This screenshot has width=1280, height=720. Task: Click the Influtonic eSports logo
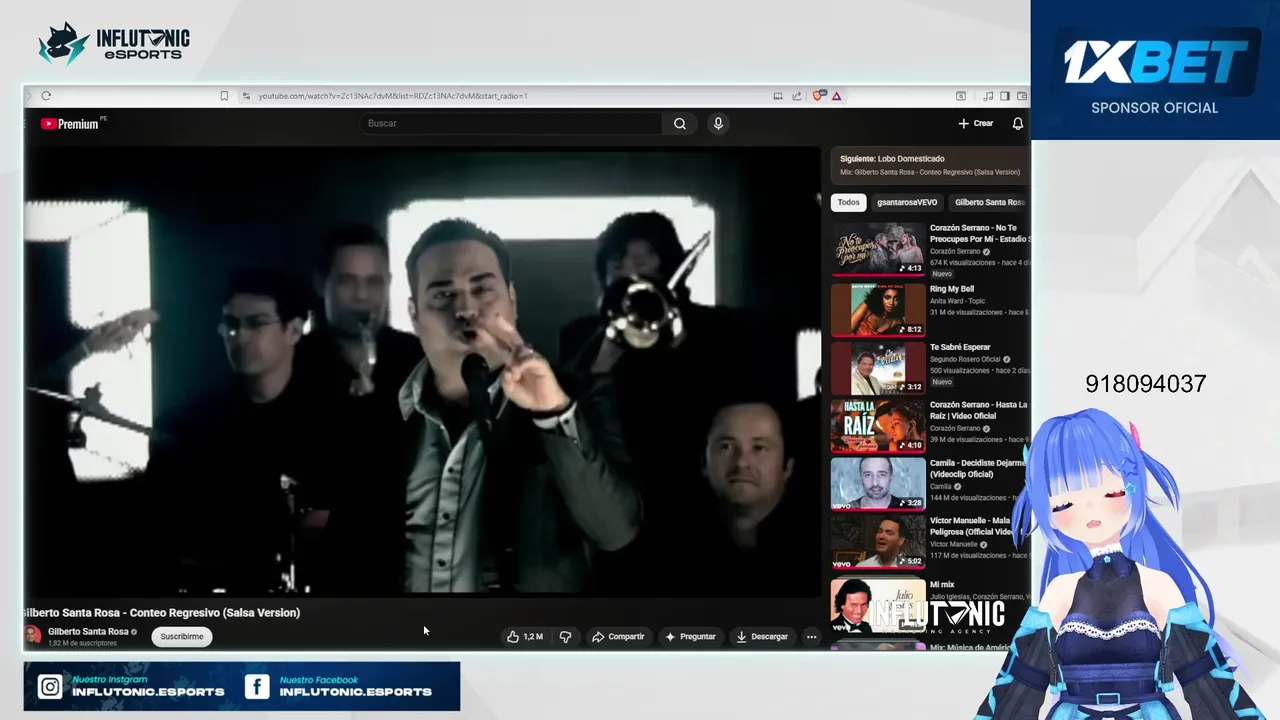113,43
